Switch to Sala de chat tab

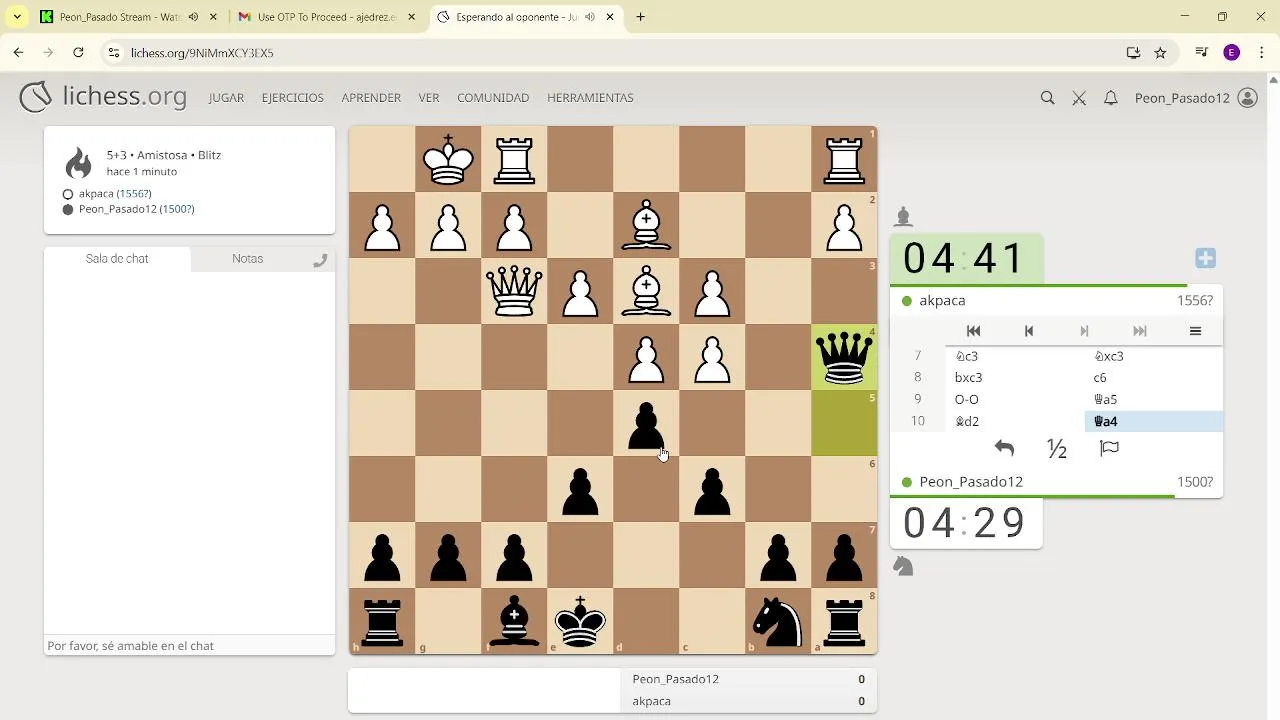point(117,259)
